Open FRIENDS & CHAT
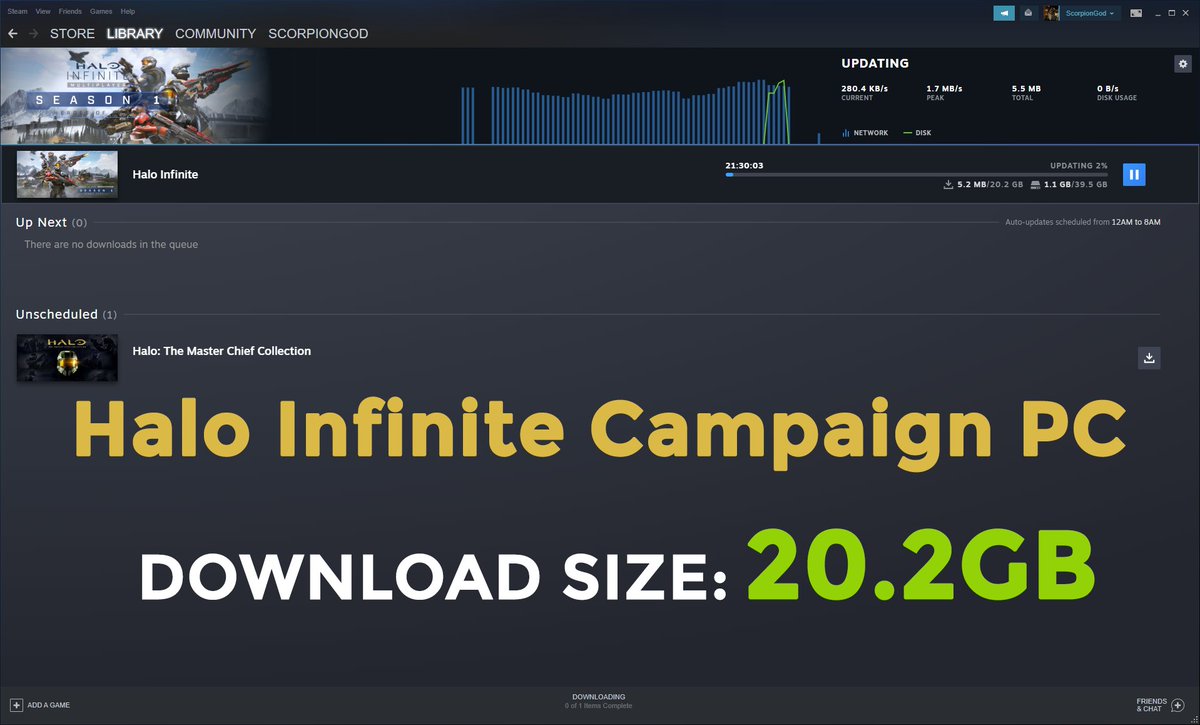 point(1160,705)
